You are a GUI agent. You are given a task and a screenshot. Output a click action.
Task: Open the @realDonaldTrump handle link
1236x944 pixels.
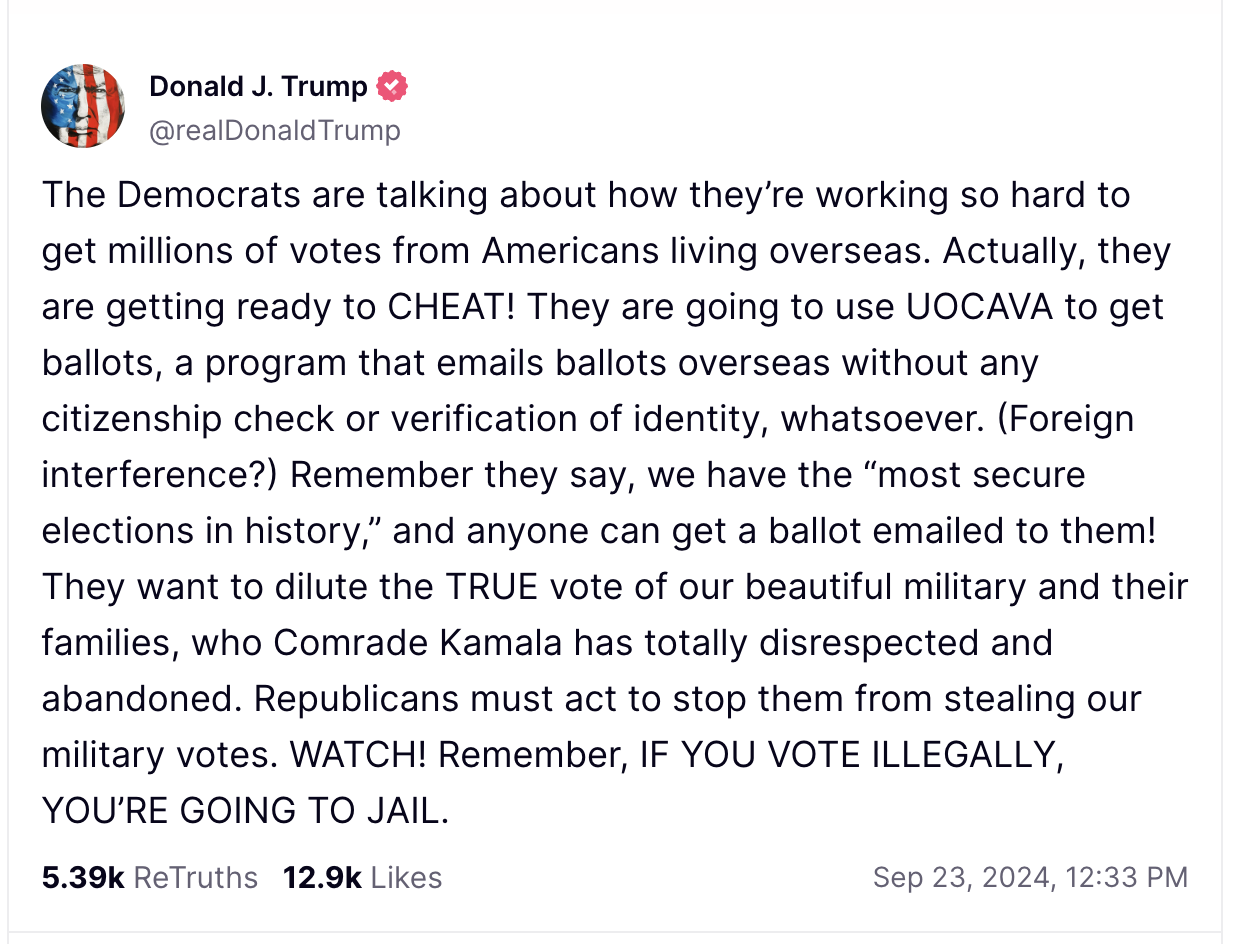click(x=274, y=131)
